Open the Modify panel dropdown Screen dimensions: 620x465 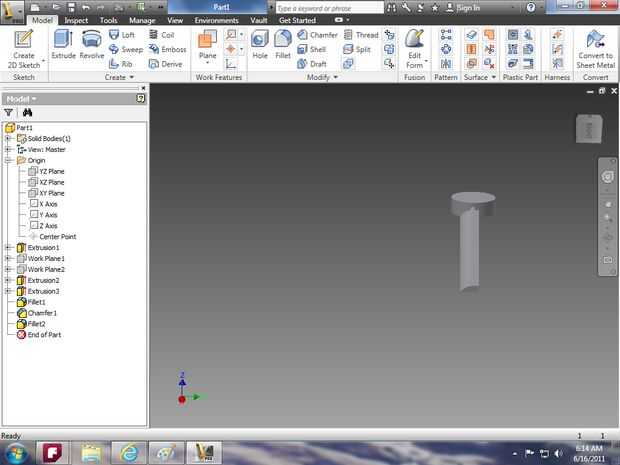322,77
